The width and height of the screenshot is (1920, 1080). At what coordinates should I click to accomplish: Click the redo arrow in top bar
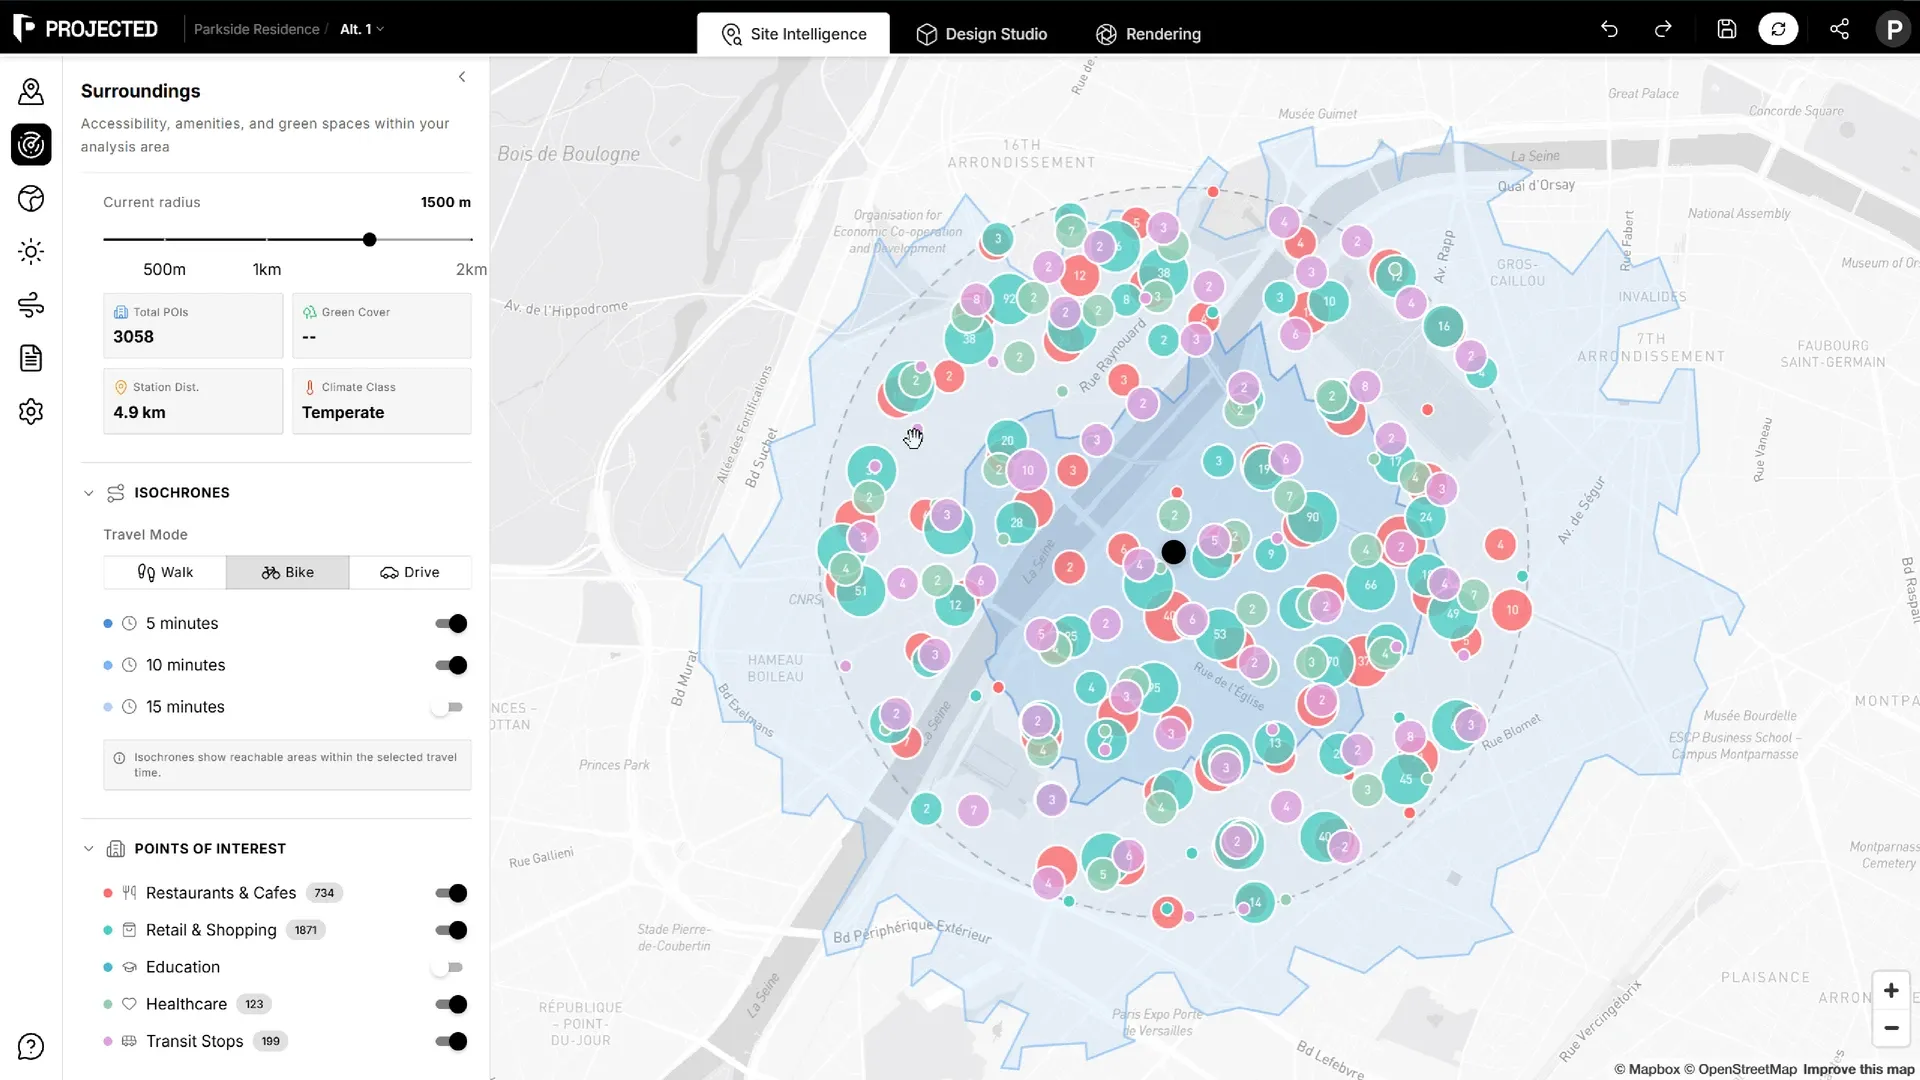[x=1663, y=29]
